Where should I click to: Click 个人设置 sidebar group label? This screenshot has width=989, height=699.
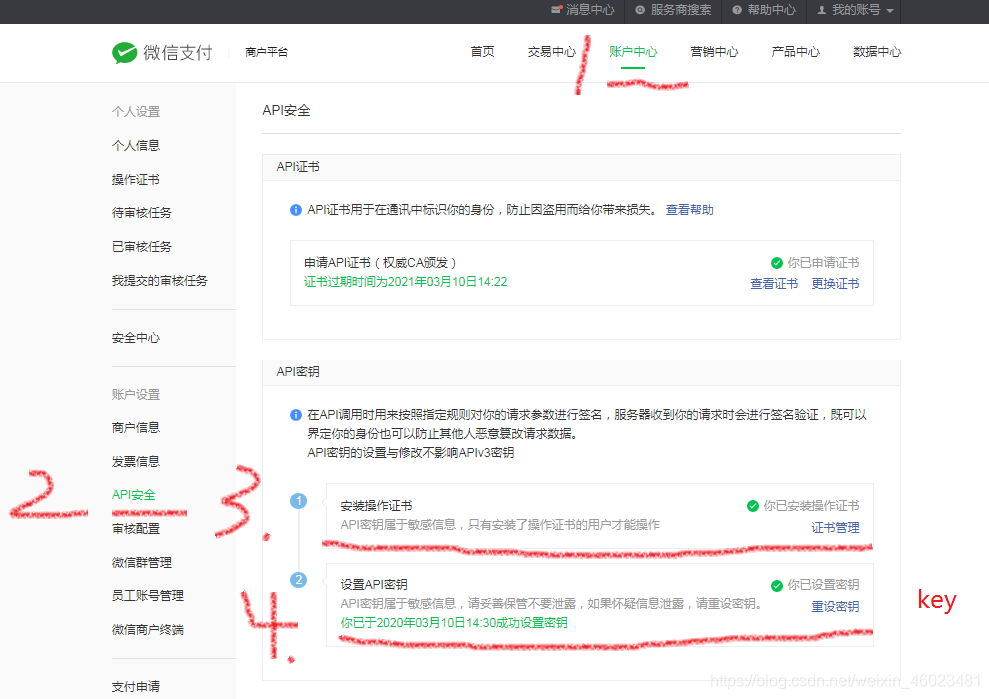[136, 112]
